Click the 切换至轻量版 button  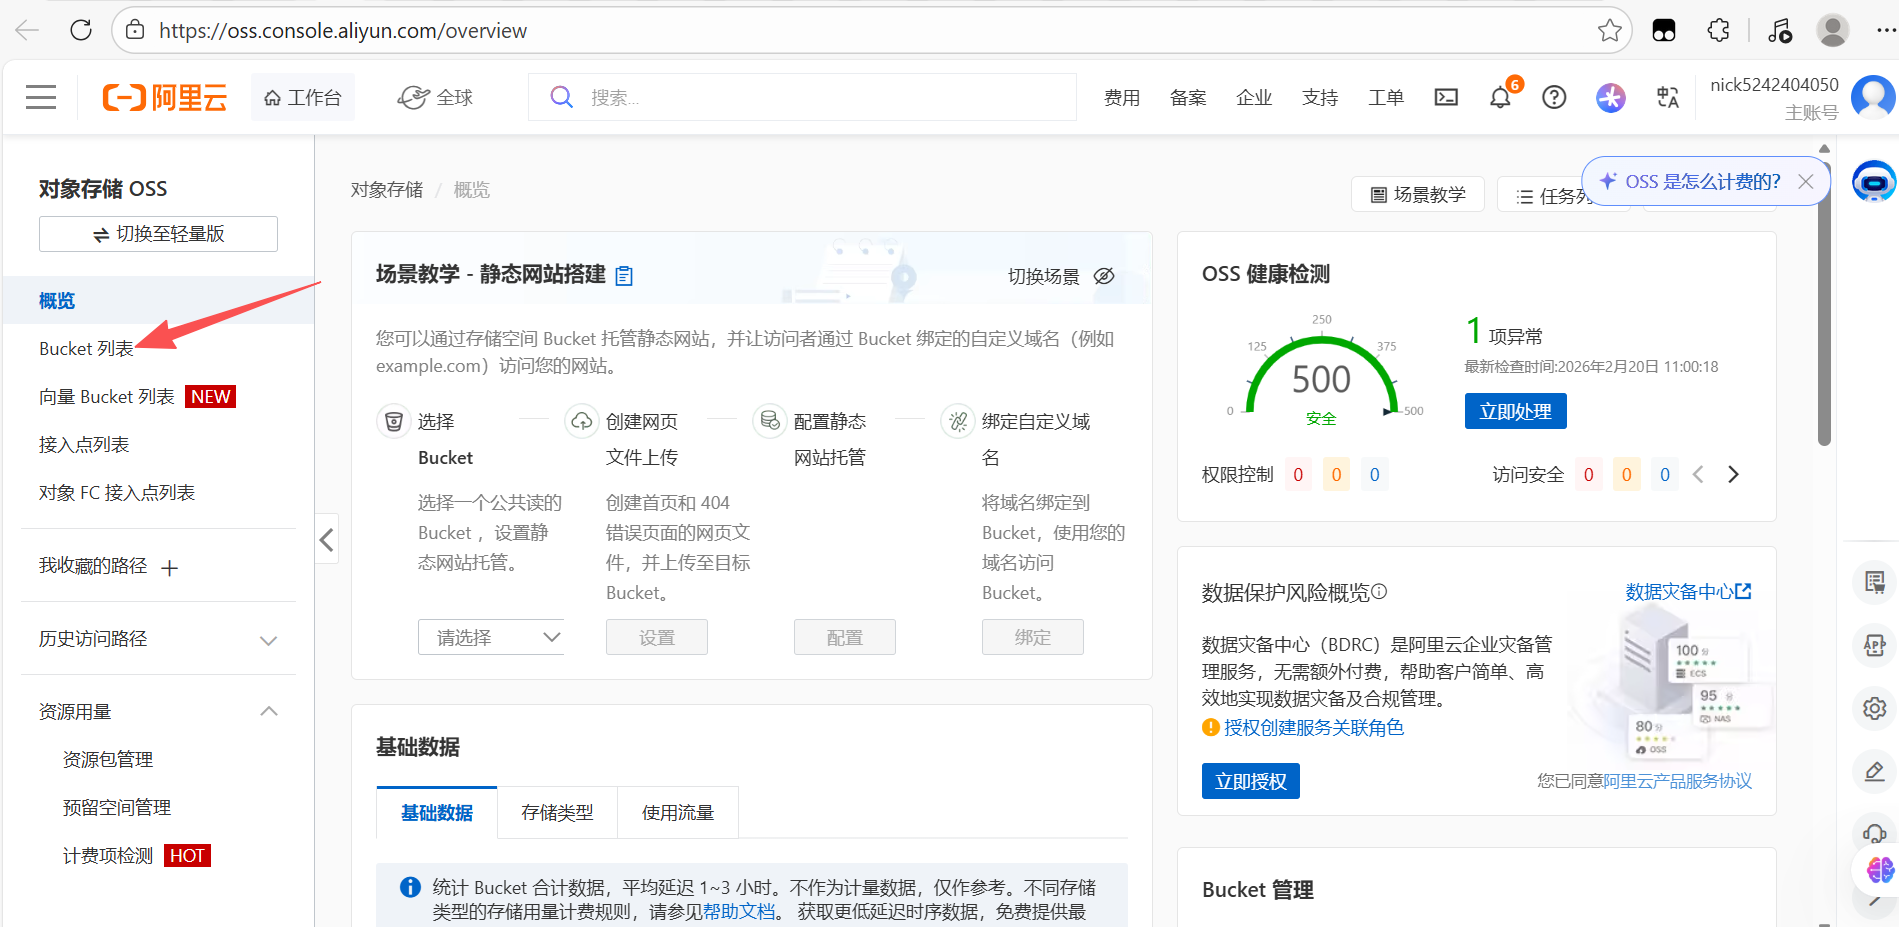point(158,234)
